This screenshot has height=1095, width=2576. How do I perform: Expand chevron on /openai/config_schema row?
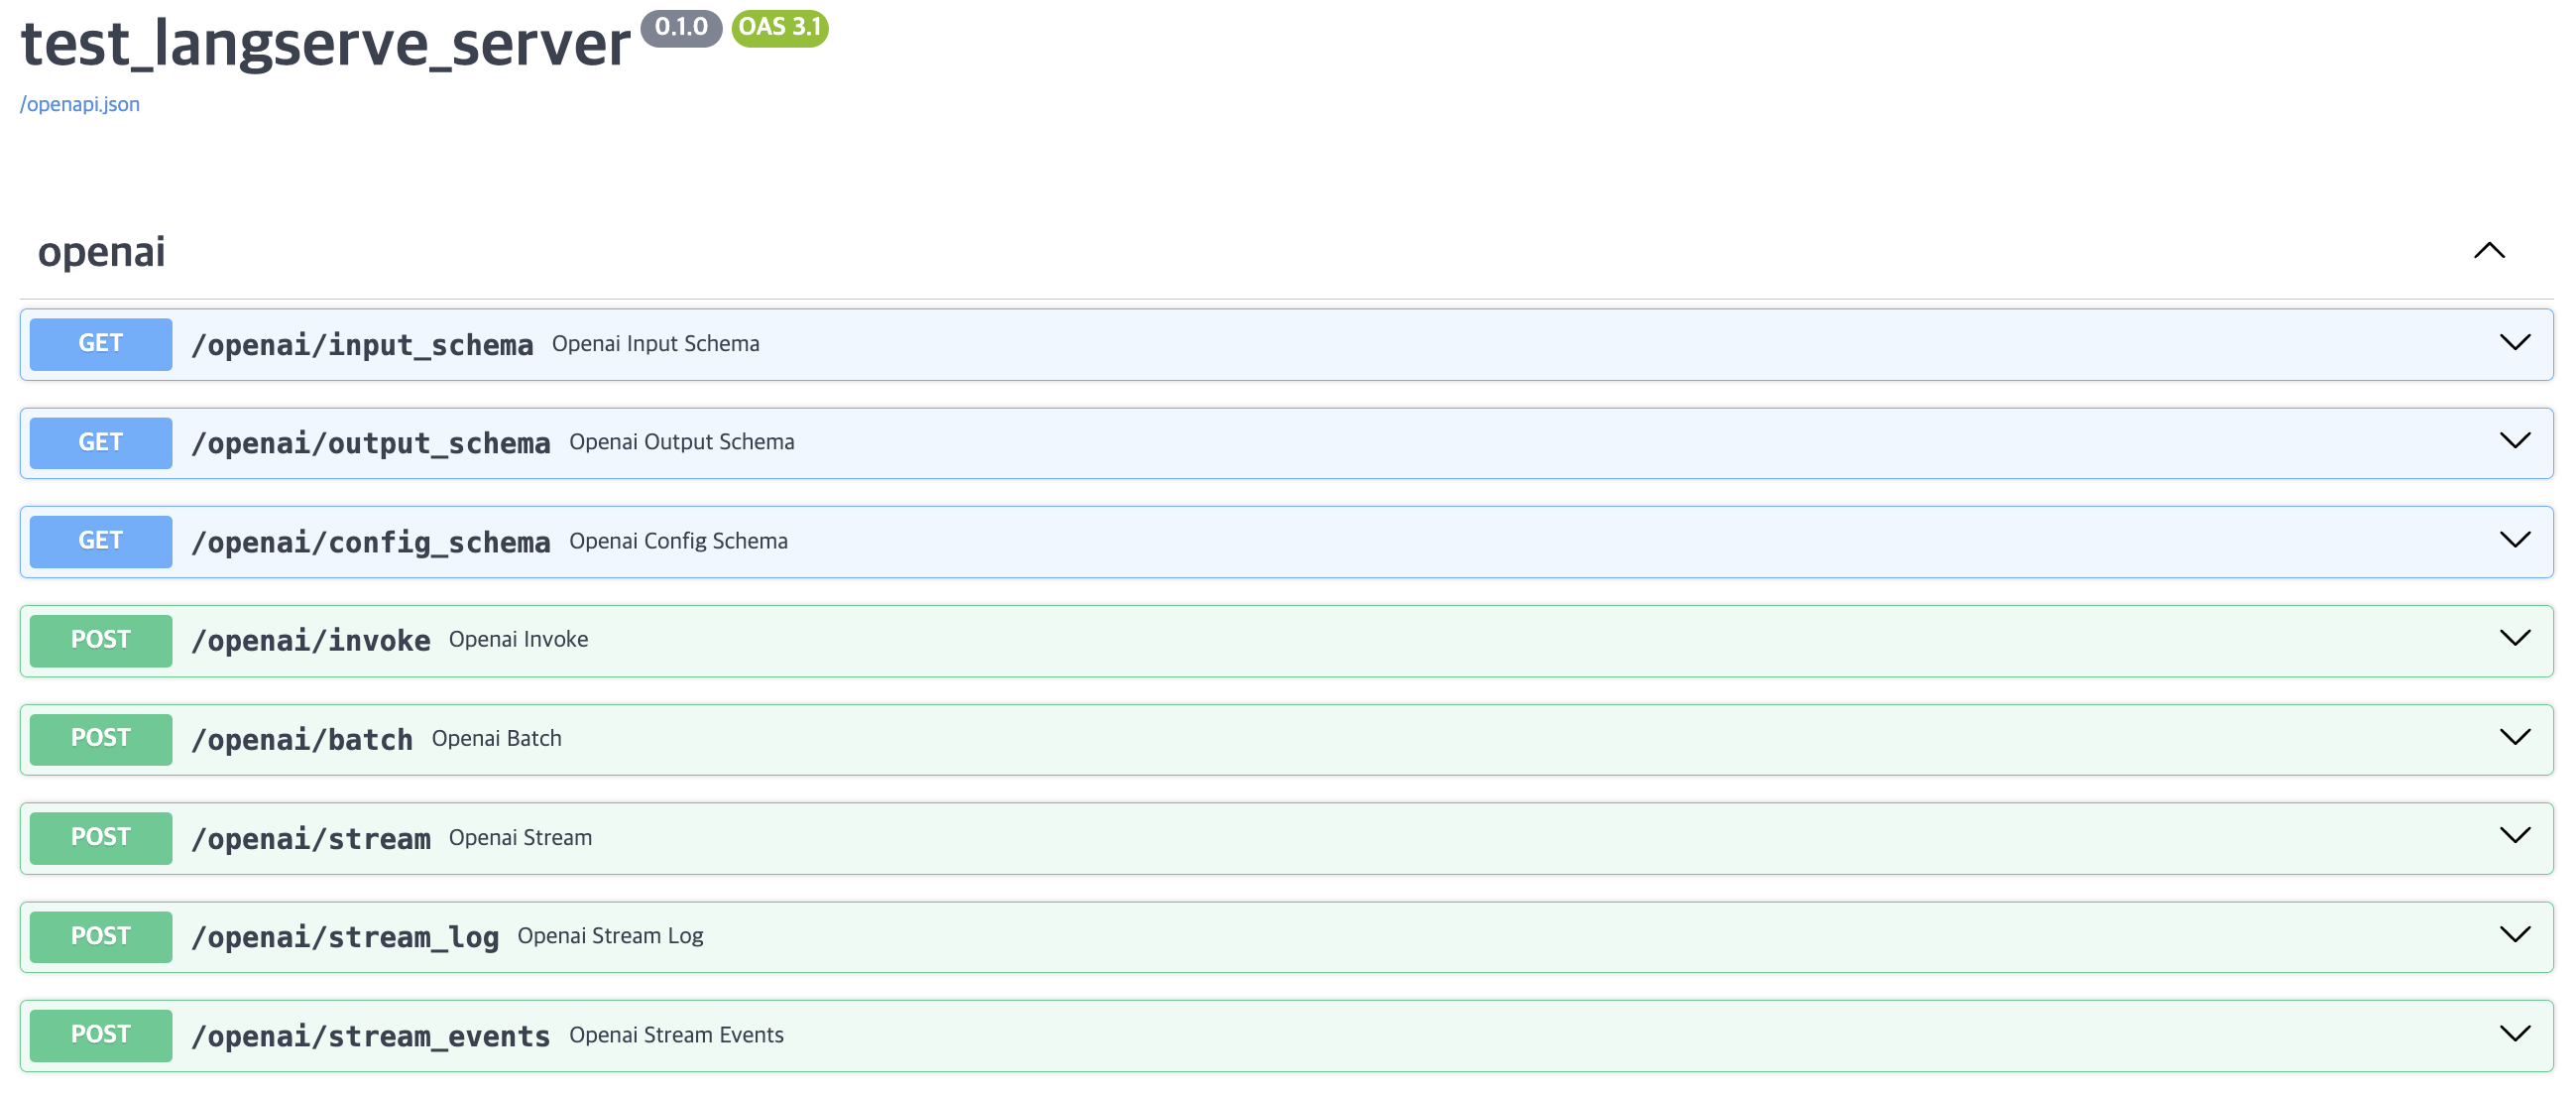2513,540
